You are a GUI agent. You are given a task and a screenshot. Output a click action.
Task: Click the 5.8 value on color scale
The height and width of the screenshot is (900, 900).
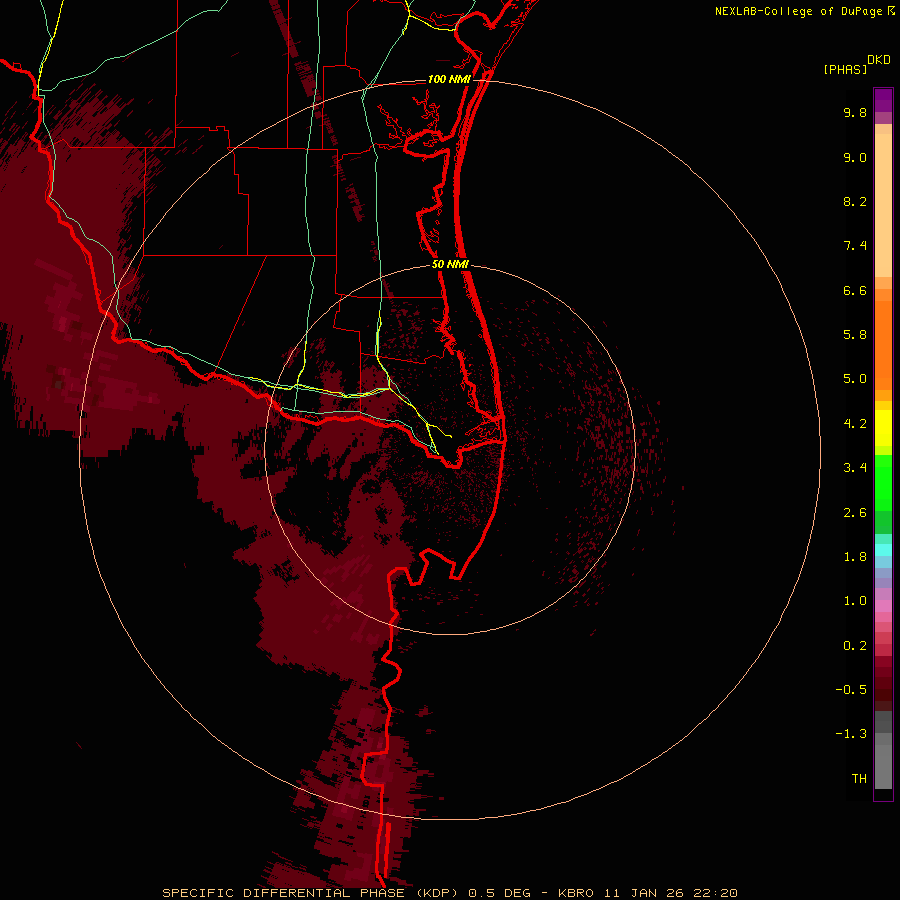click(x=855, y=334)
